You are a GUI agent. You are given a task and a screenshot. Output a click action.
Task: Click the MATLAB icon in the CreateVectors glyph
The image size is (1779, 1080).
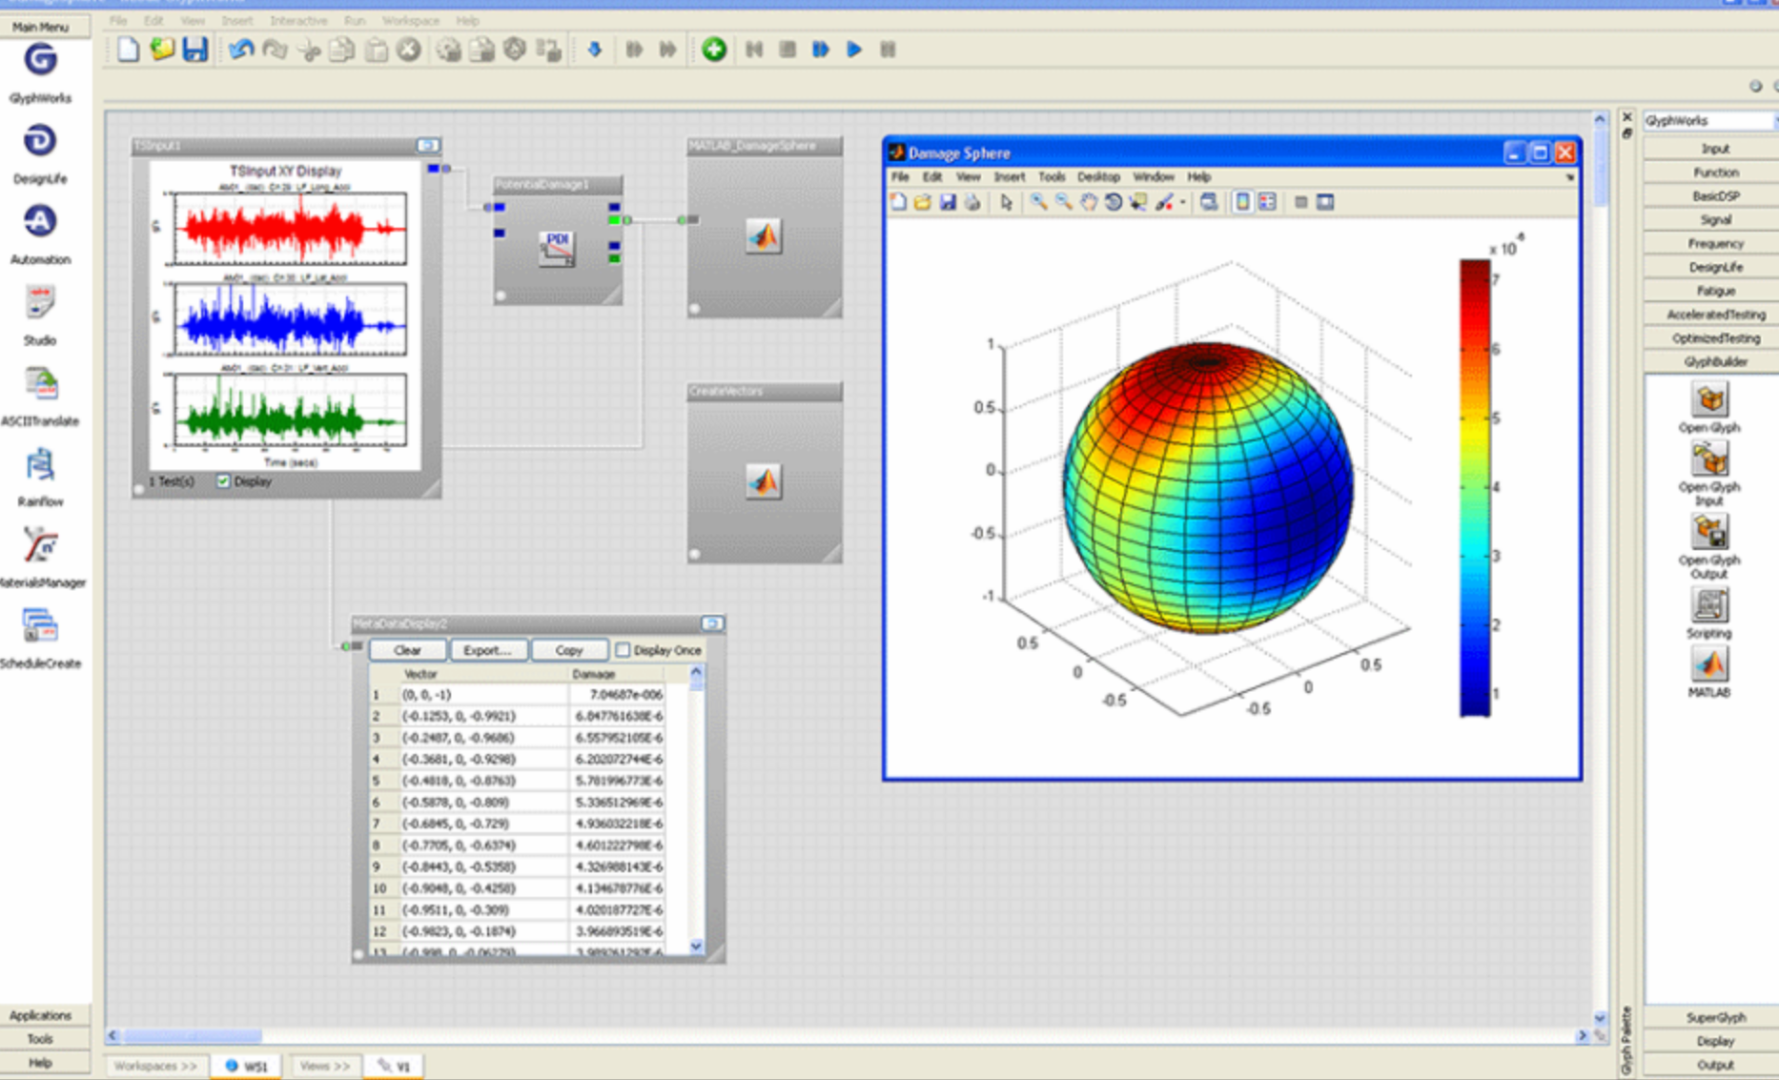pos(764,481)
